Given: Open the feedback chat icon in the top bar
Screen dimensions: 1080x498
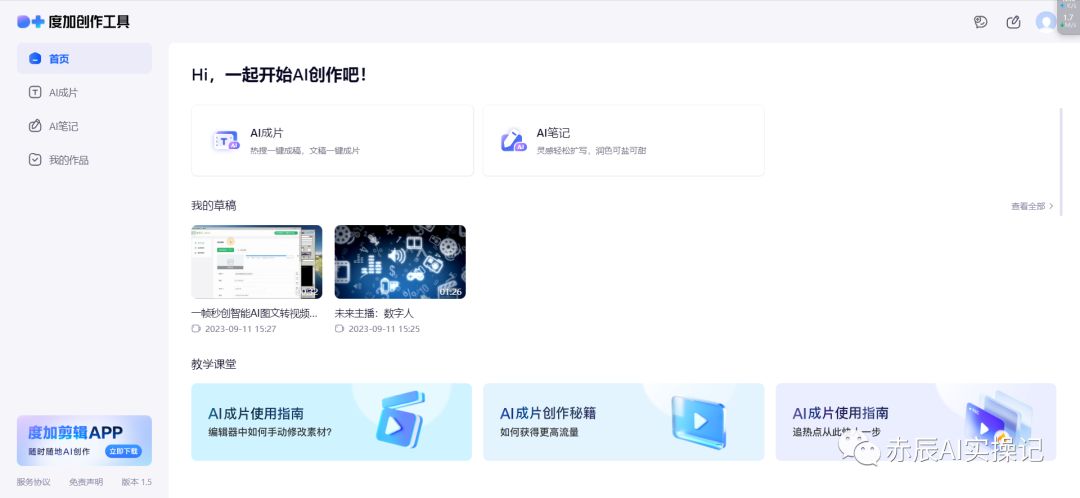Looking at the screenshot, I should 981,22.
